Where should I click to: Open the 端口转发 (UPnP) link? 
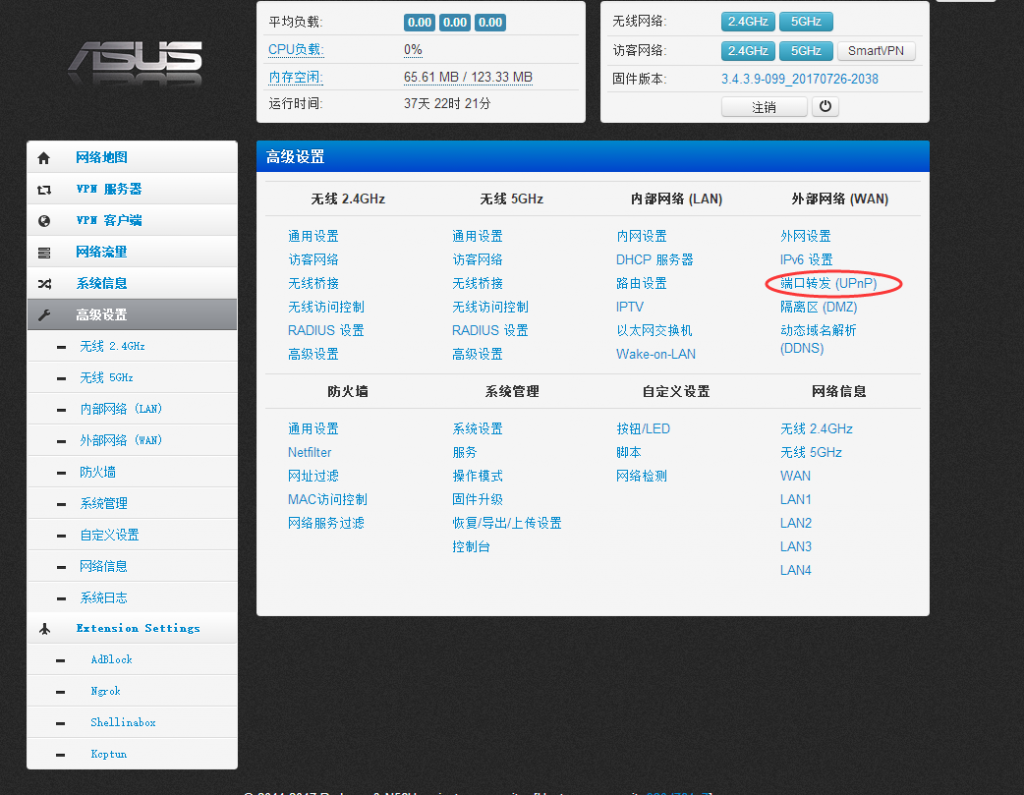click(x=828, y=284)
